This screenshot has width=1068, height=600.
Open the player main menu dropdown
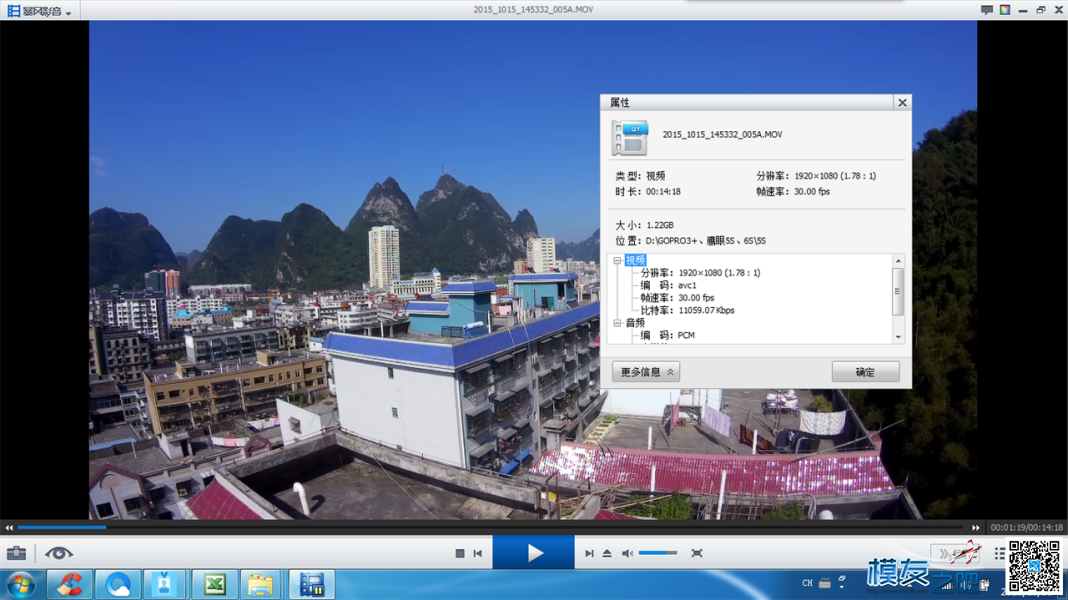[x=39, y=11]
